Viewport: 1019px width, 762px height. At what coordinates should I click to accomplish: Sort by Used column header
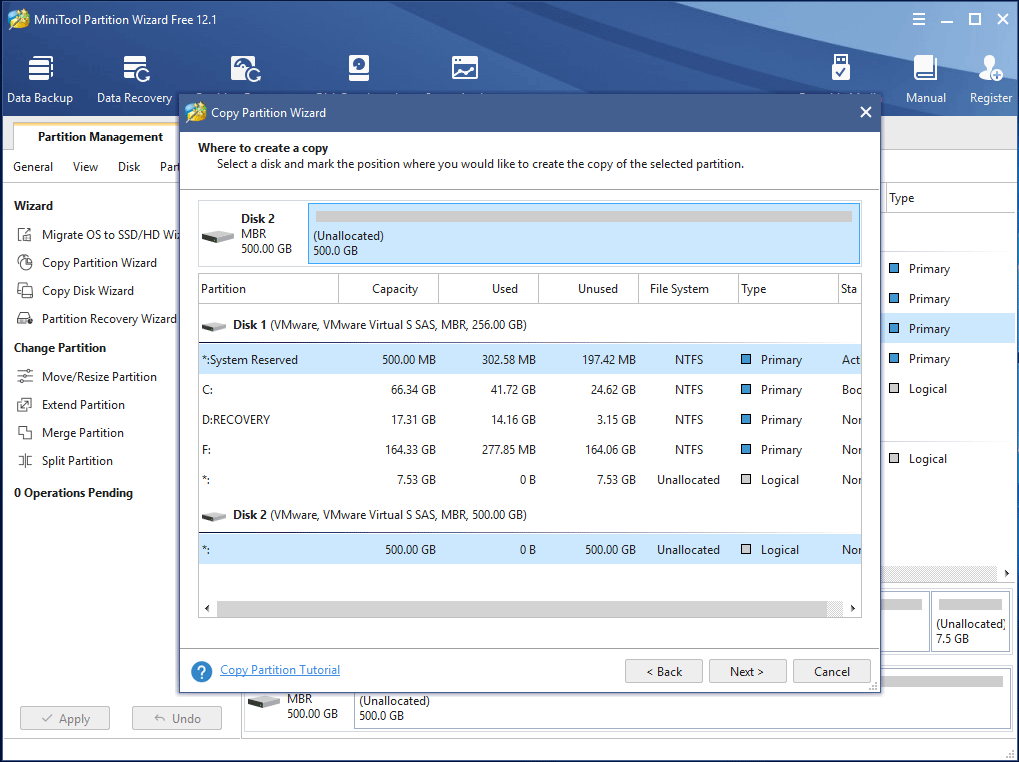[x=489, y=288]
